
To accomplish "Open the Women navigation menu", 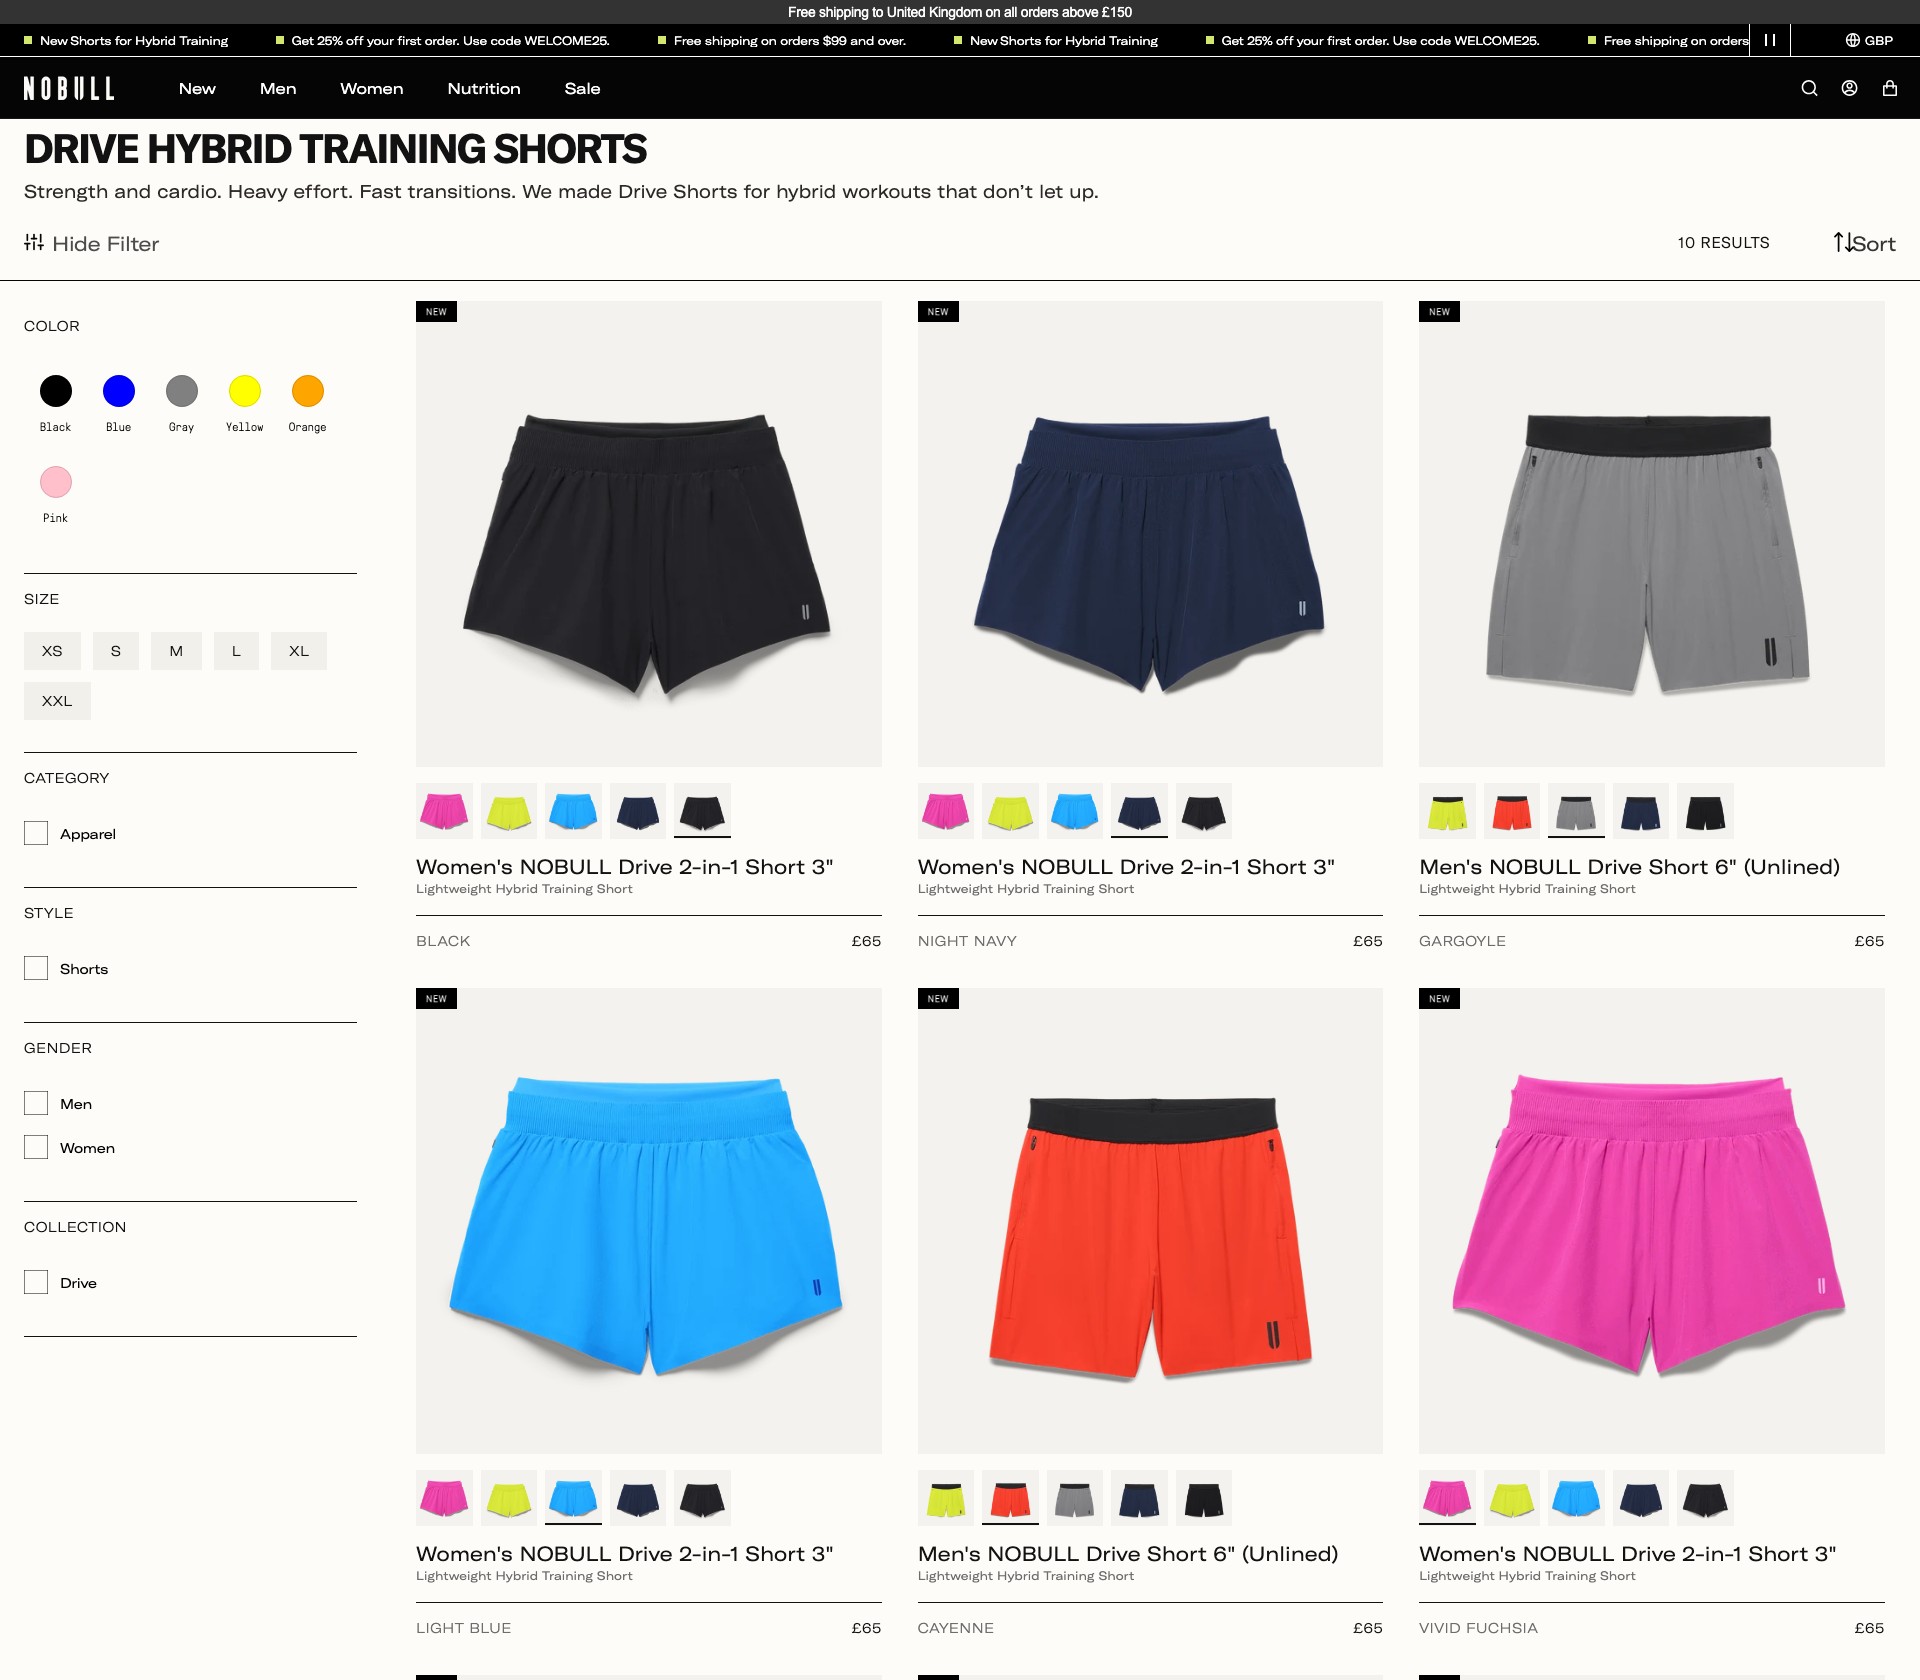I will click(x=371, y=88).
